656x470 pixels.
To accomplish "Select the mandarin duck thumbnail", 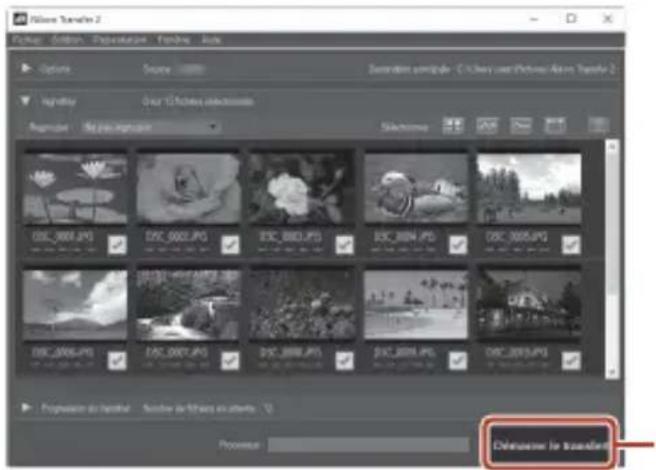I will pyautogui.click(x=416, y=188).
